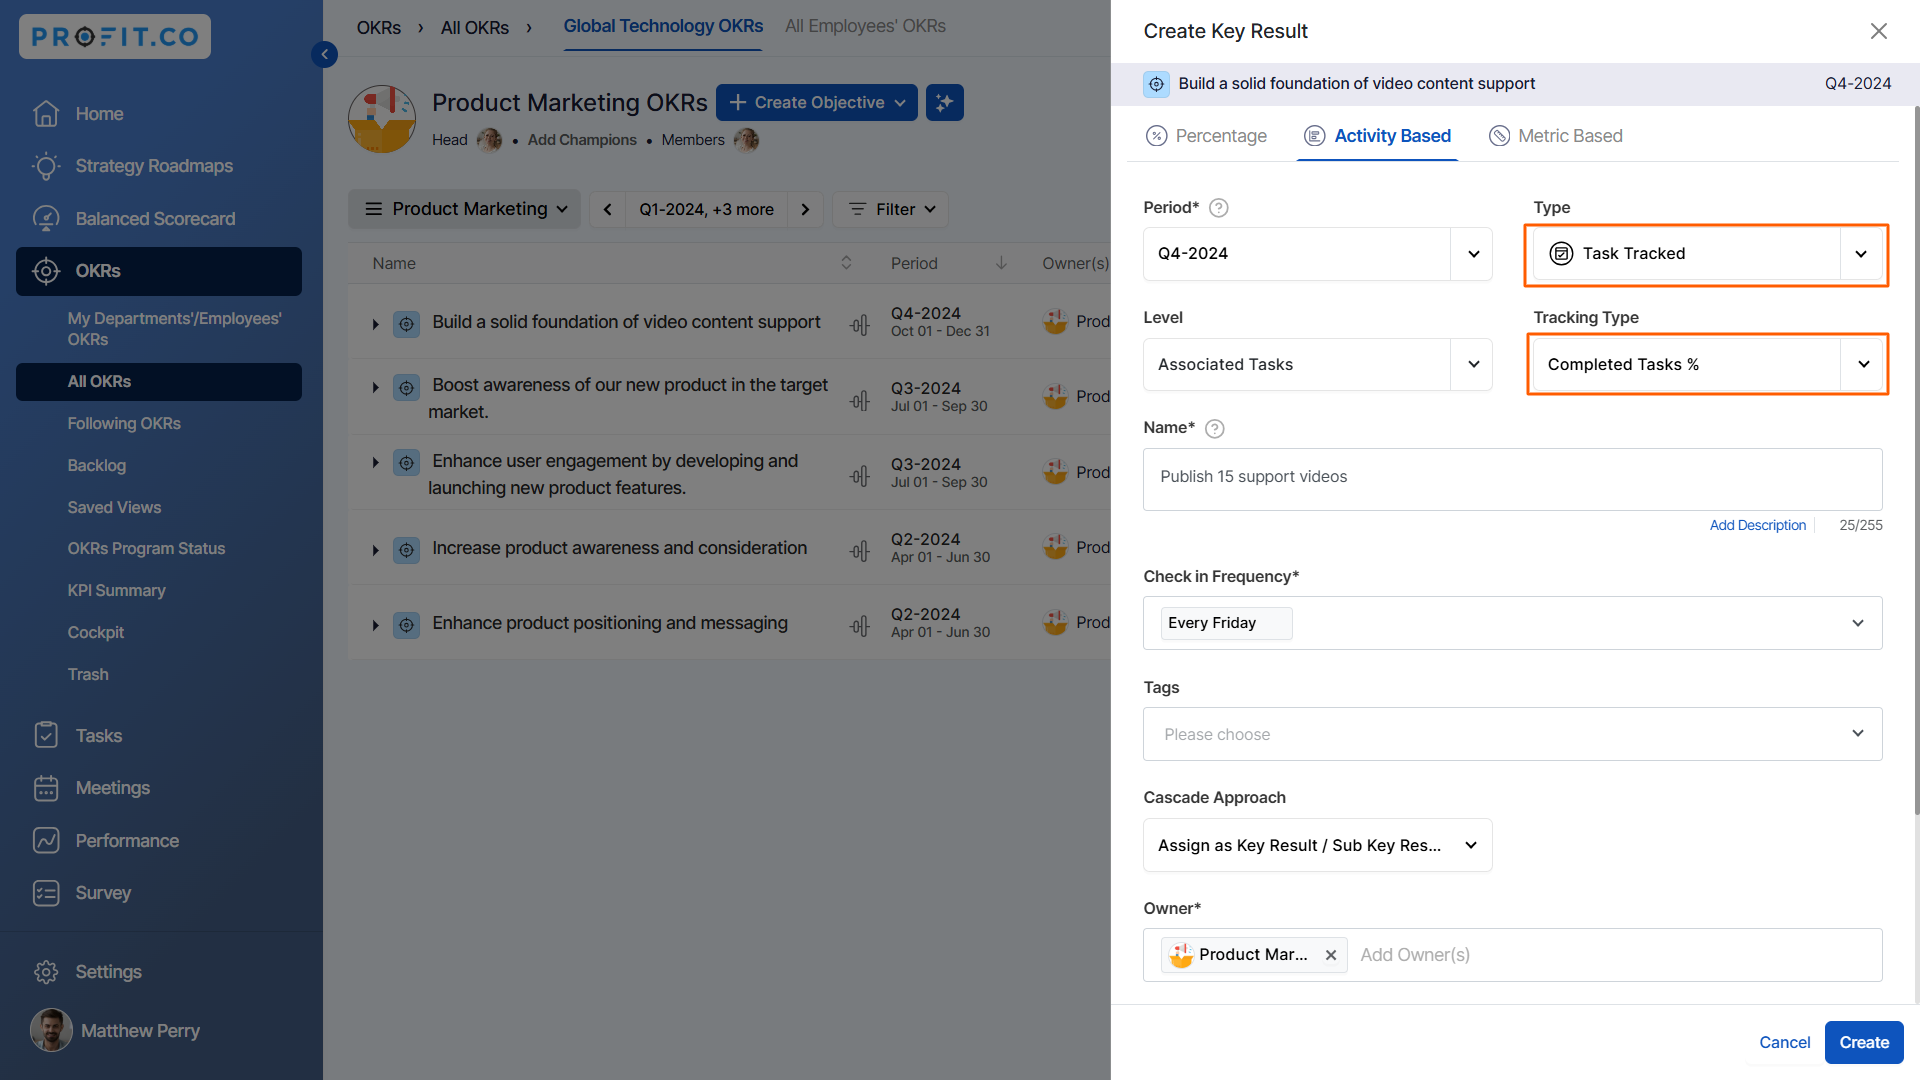Viewport: 1920px width, 1080px height.
Task: Collapse the sidebar with the arrow icon
Action: point(324,54)
